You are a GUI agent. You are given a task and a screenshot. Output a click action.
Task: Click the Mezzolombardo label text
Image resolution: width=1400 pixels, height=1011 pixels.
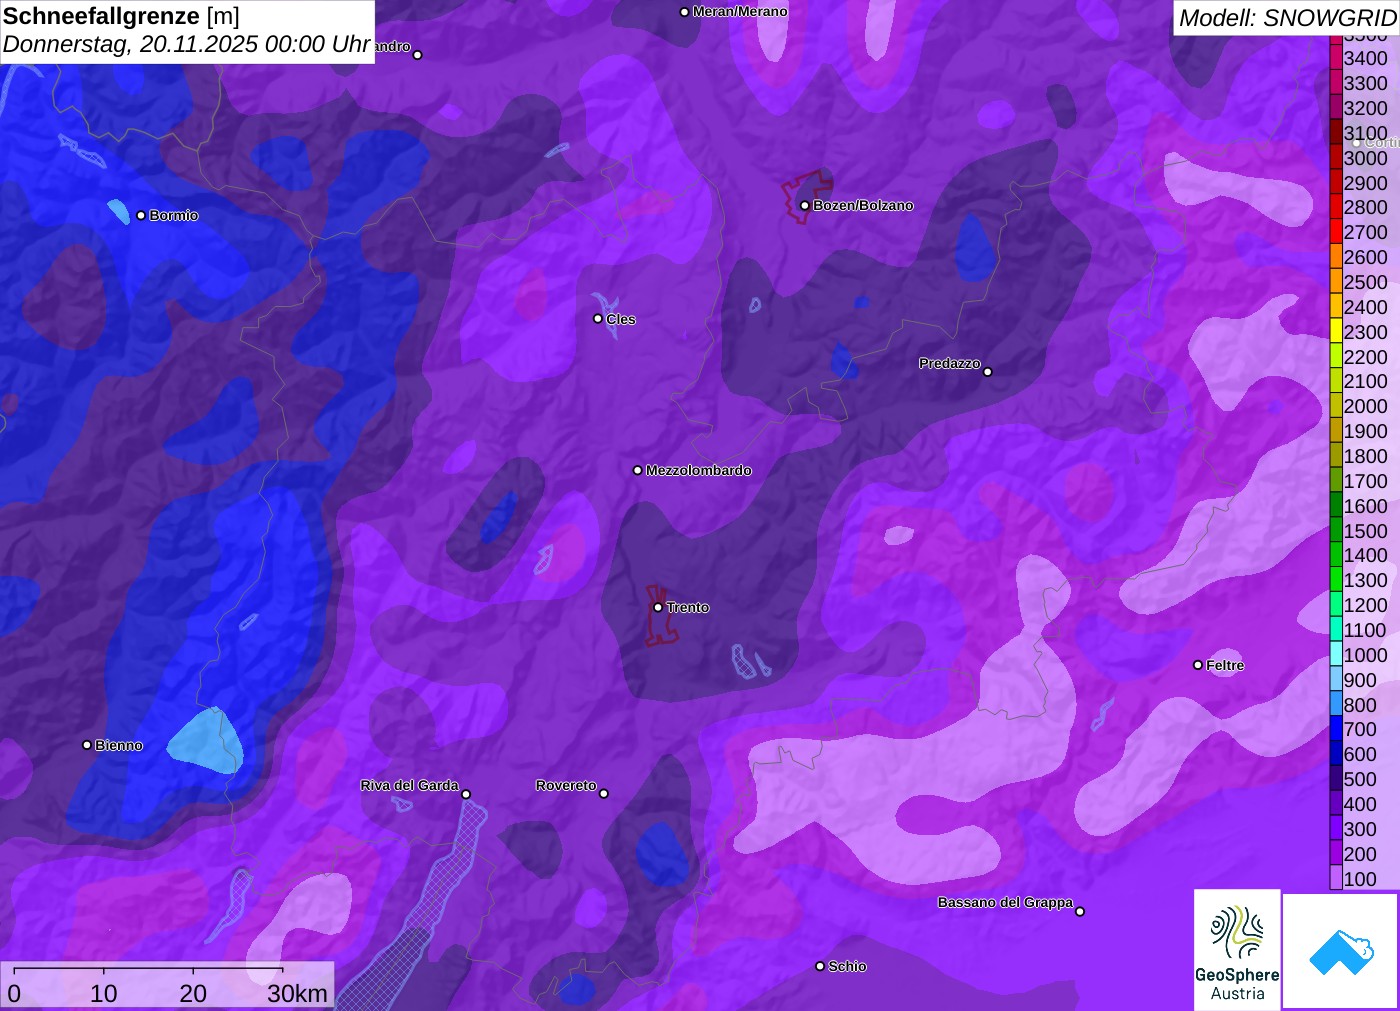(699, 470)
